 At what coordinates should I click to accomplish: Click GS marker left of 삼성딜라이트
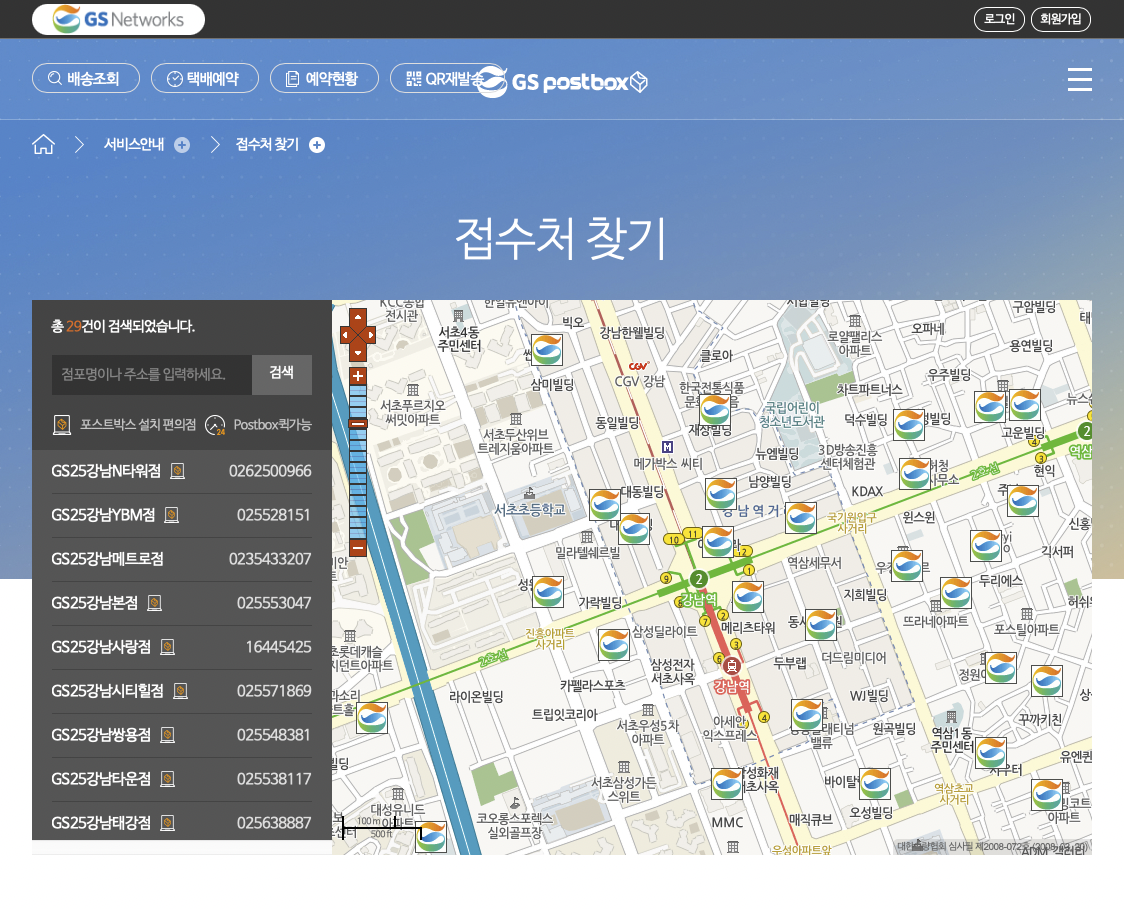point(614,644)
